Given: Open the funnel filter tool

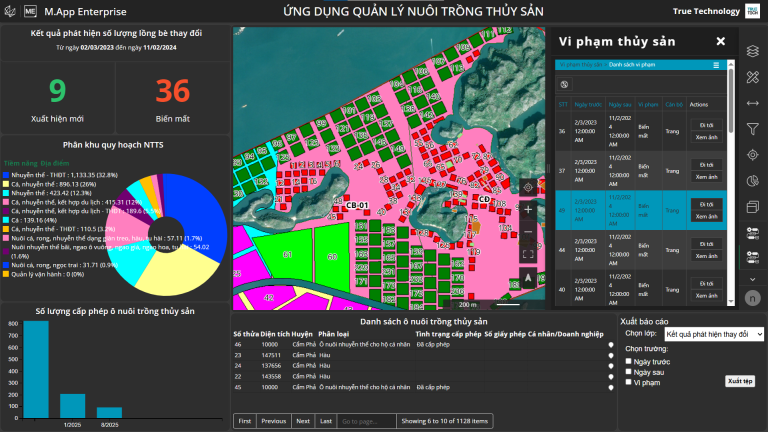Looking at the screenshot, I should 753,128.
